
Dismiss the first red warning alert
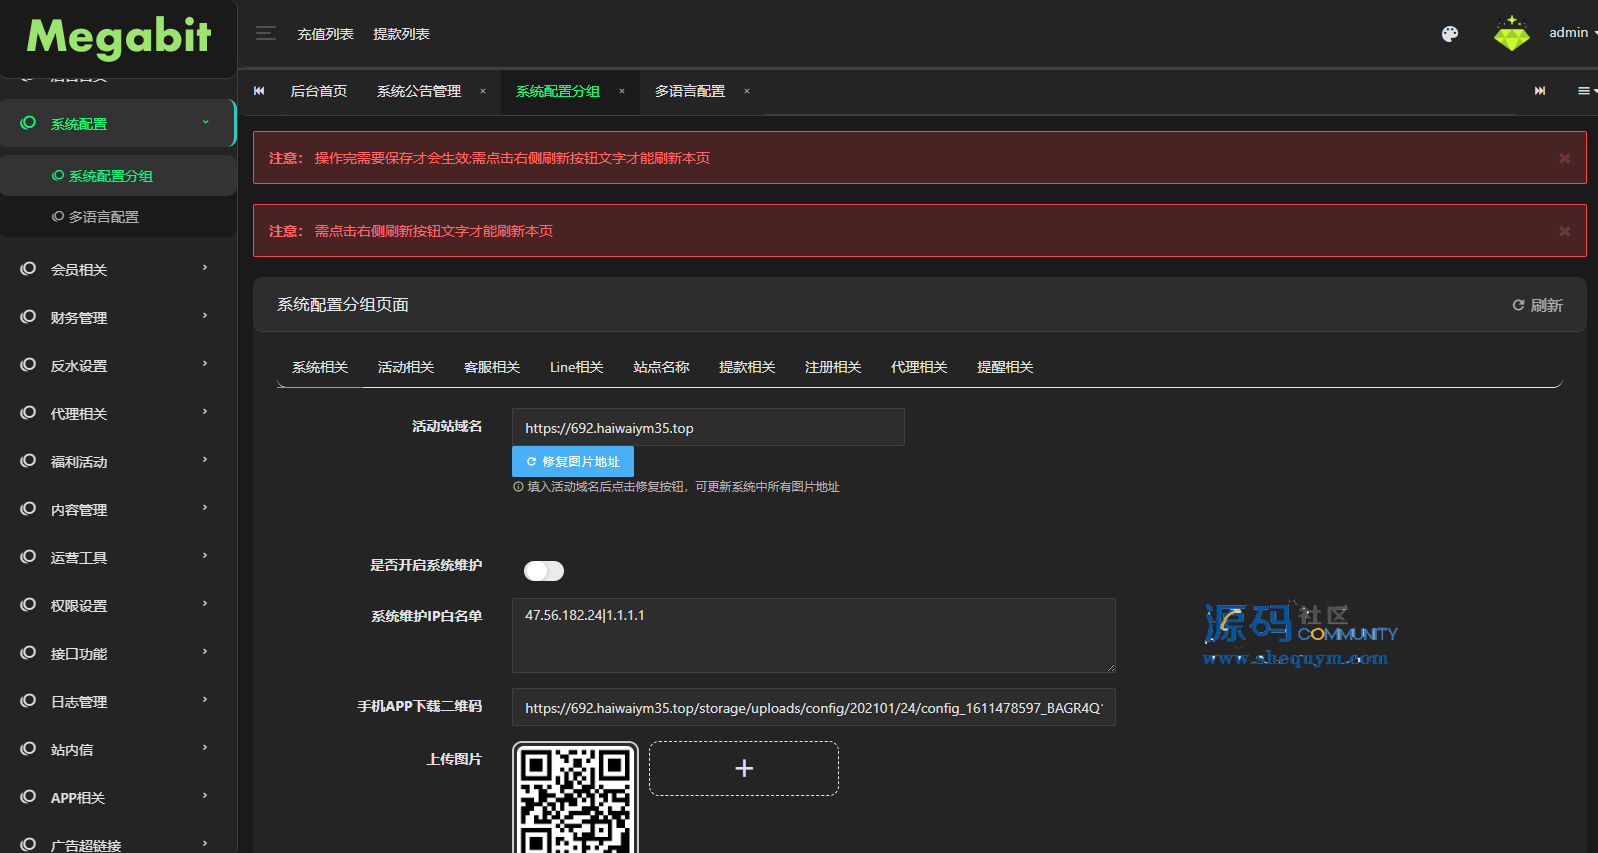click(1564, 158)
